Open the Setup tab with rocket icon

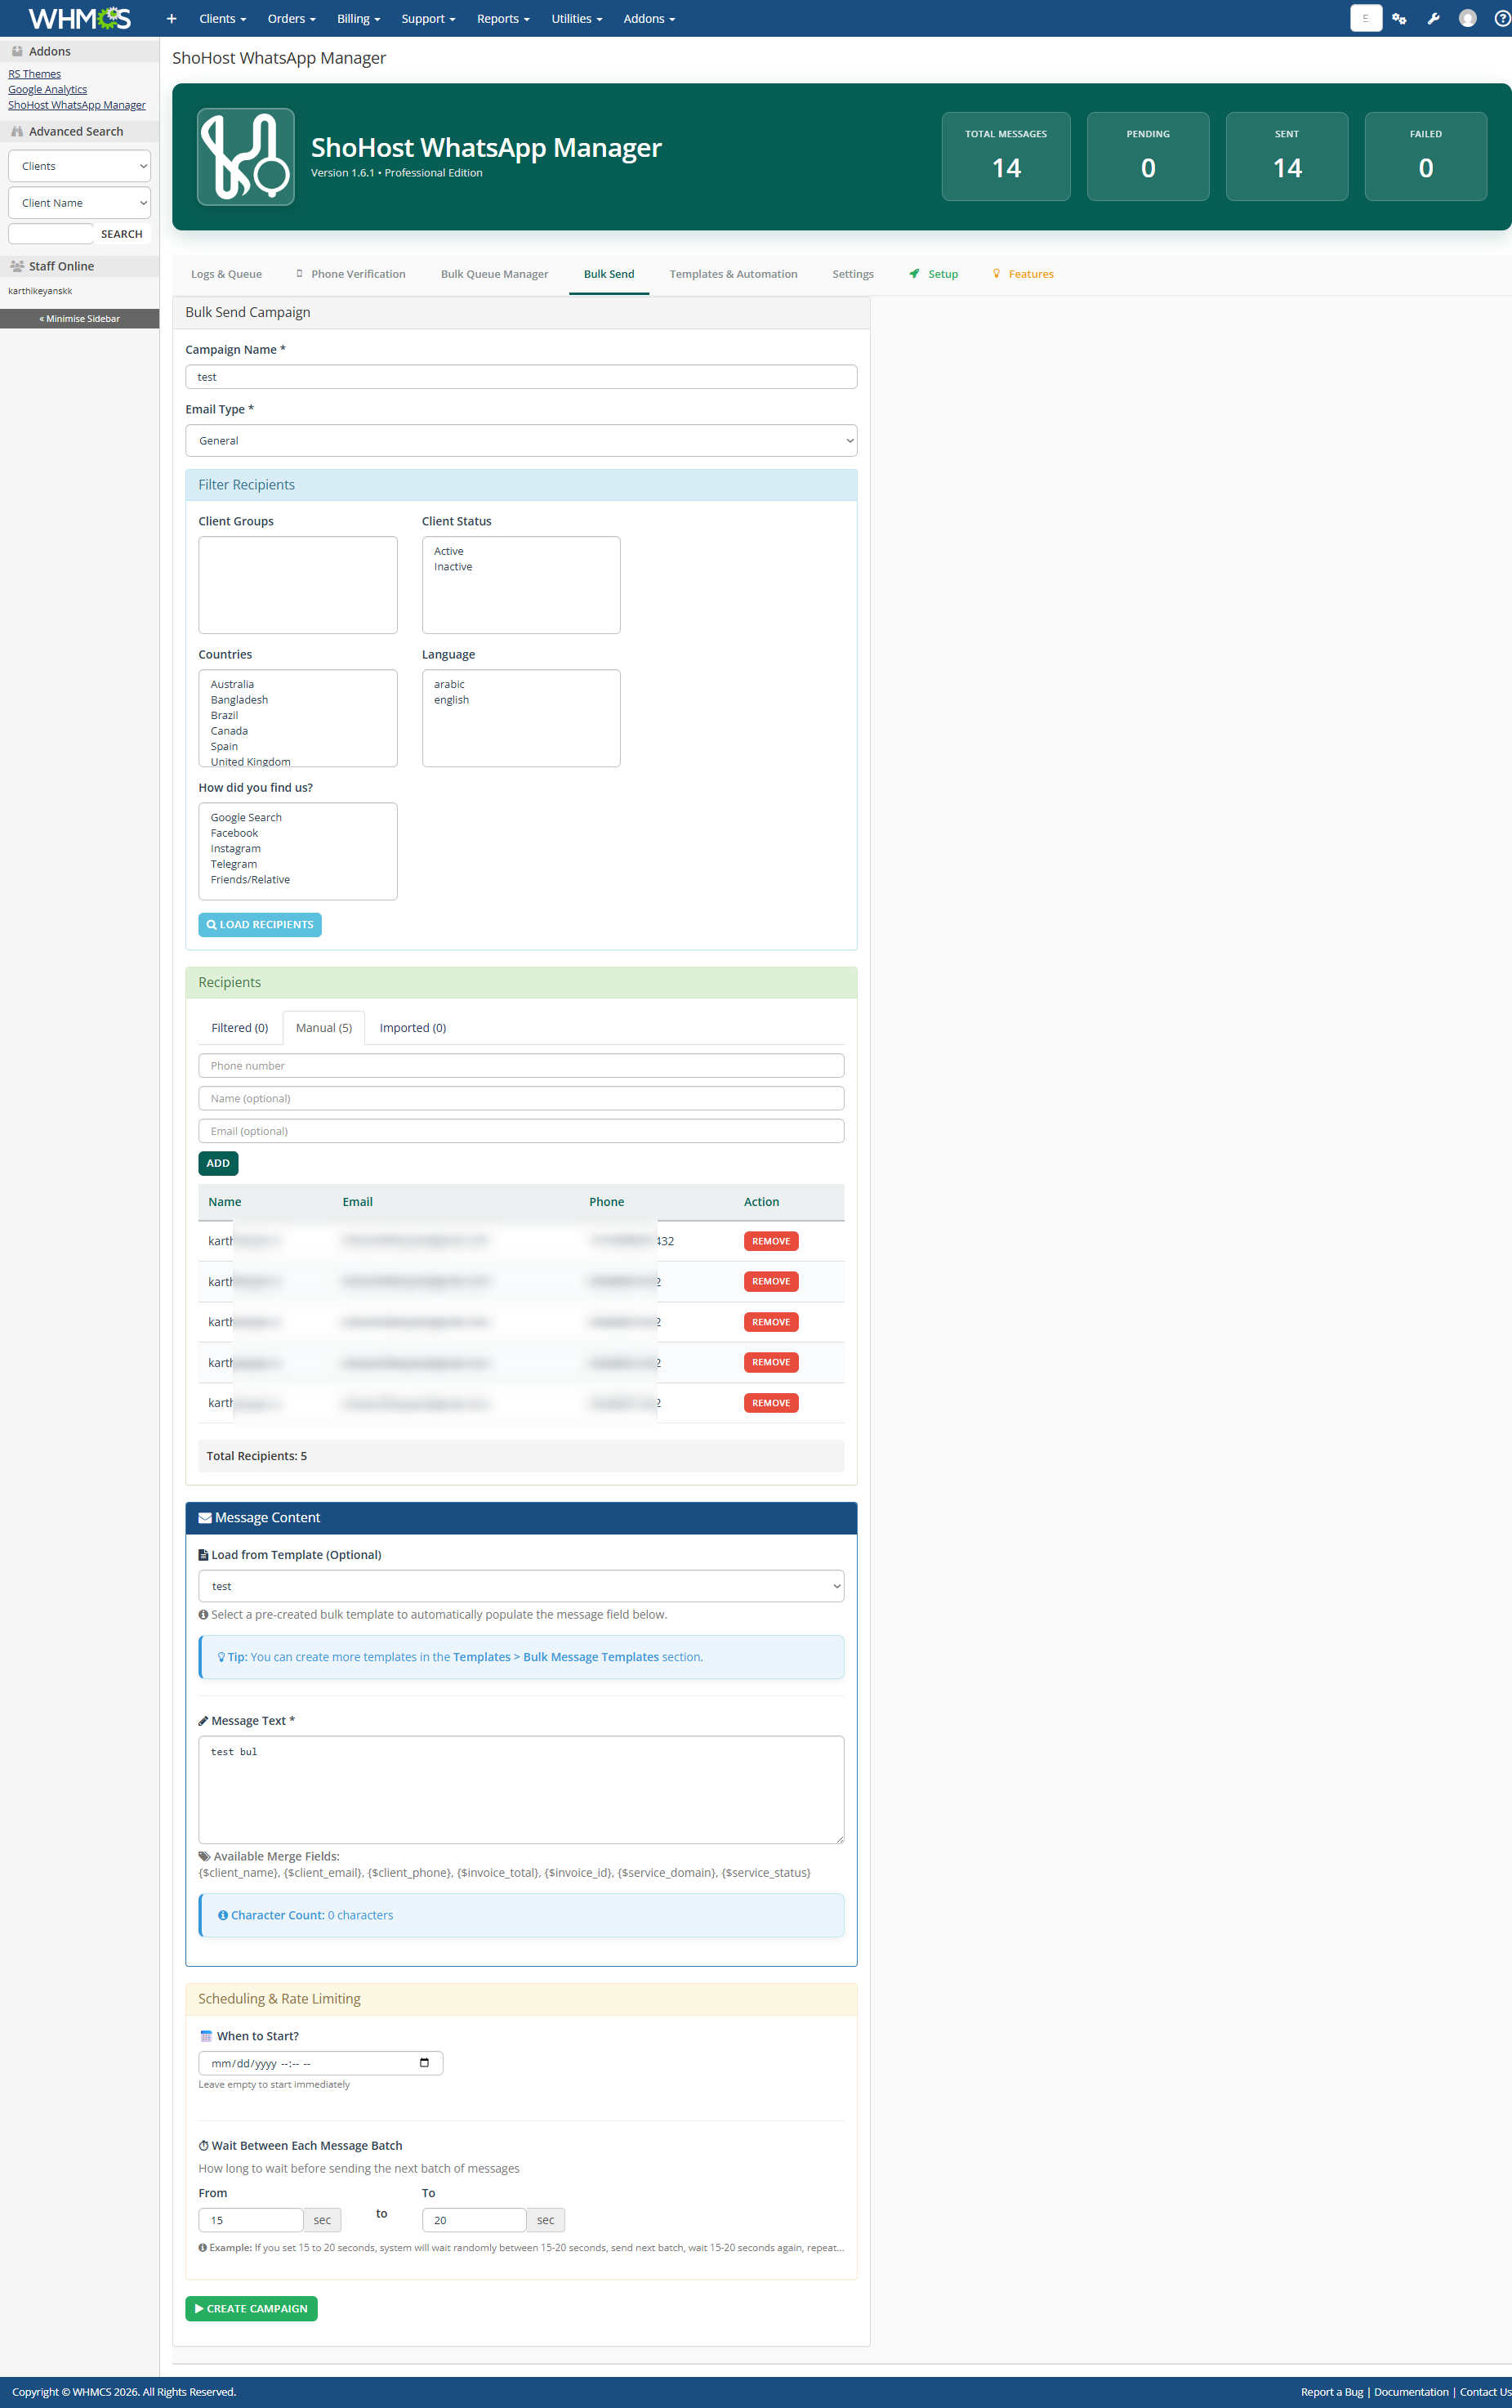point(934,274)
